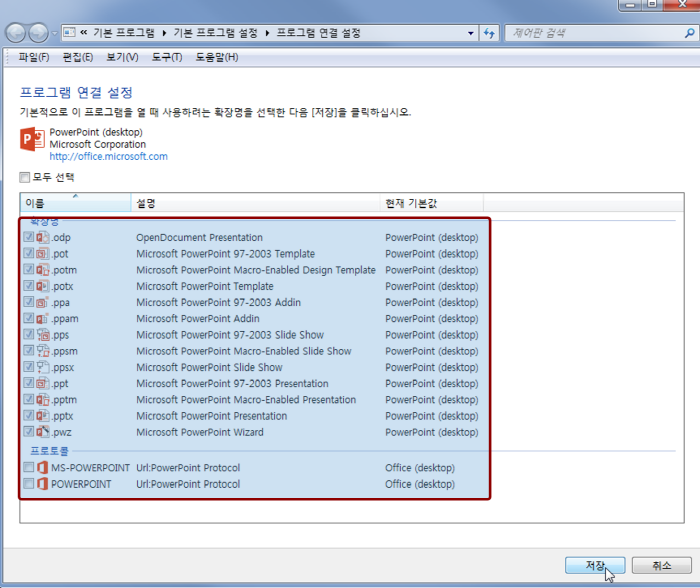Click the .ppam file type icon
700x588 pixels.
[x=42, y=318]
